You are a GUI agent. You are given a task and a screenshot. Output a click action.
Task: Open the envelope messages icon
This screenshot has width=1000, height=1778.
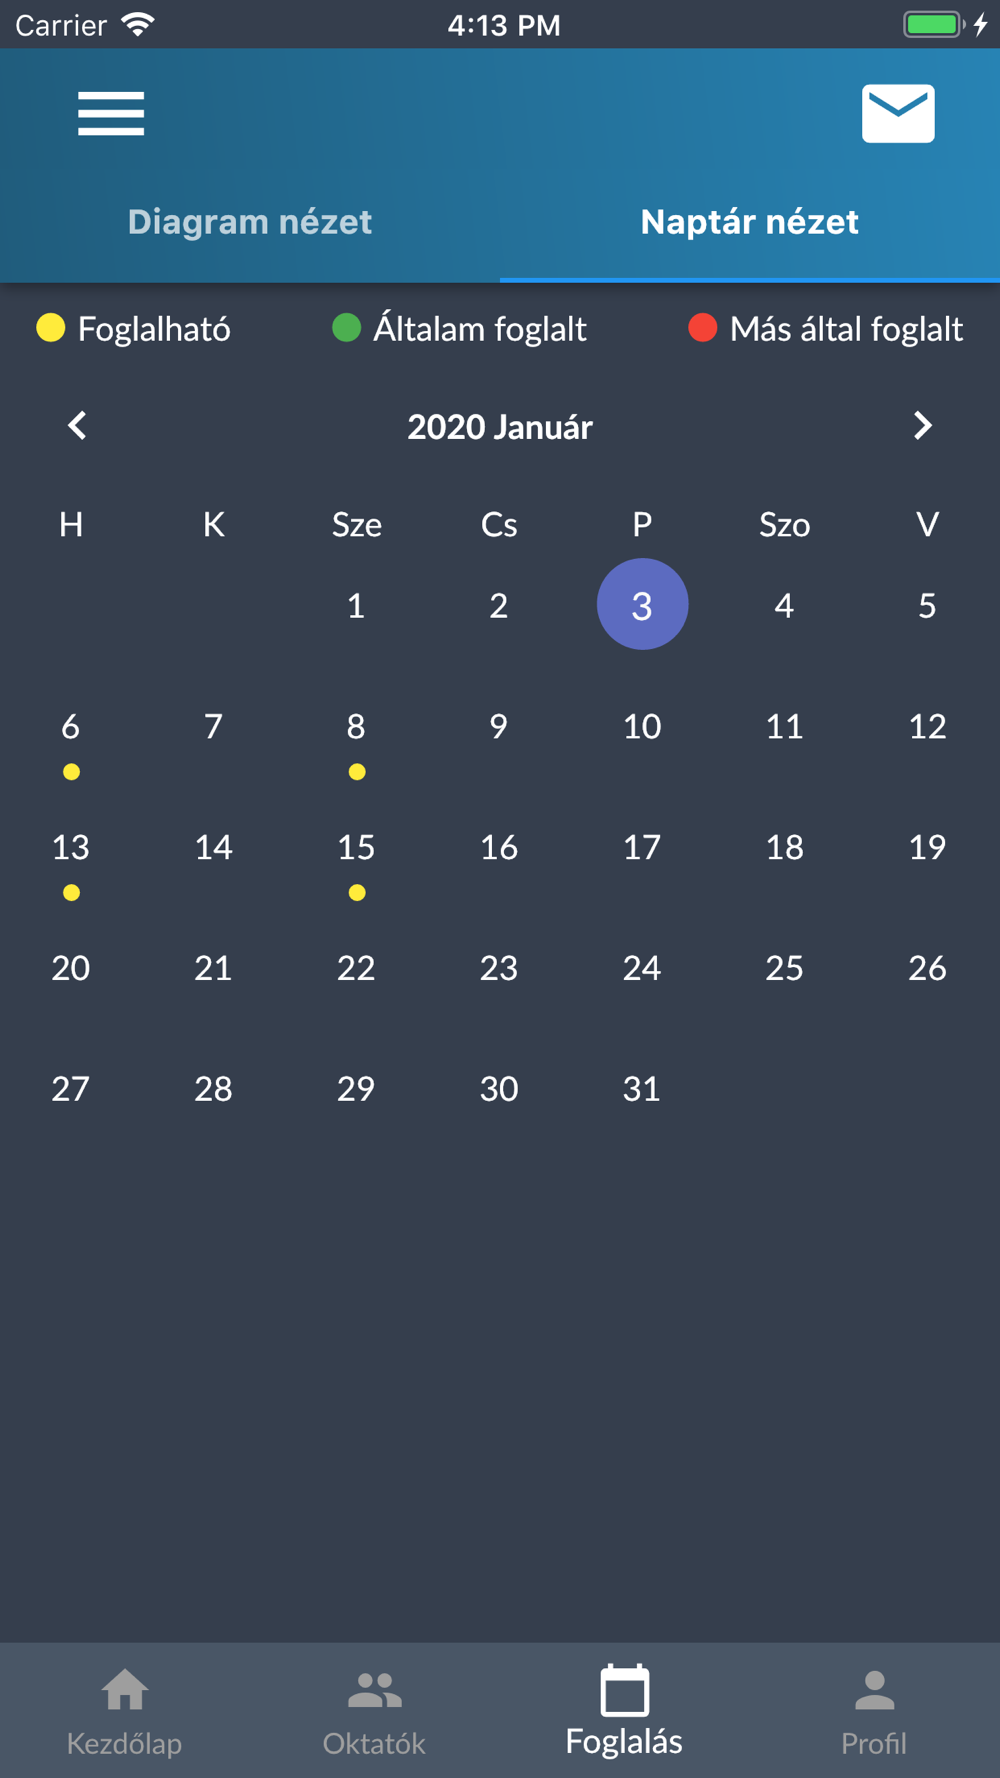[x=898, y=113]
